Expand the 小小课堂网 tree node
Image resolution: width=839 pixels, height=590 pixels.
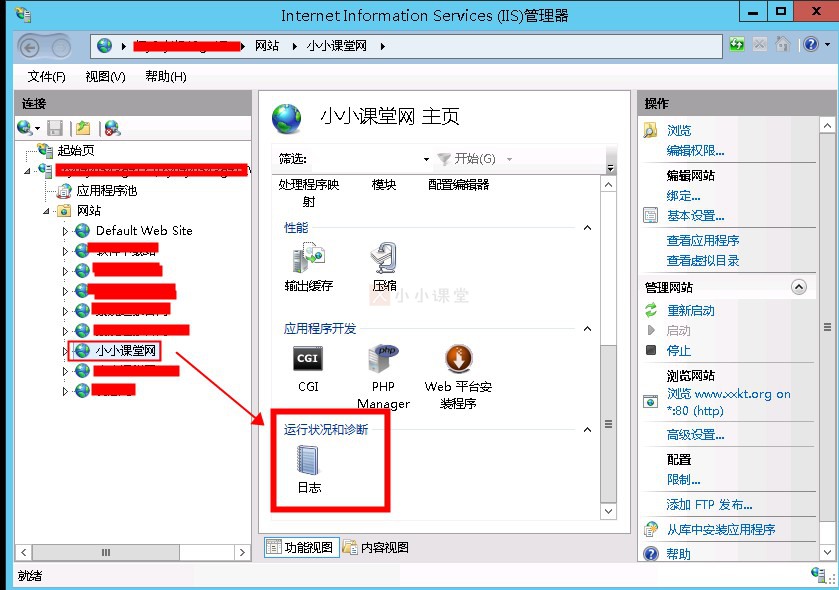[x=65, y=351]
